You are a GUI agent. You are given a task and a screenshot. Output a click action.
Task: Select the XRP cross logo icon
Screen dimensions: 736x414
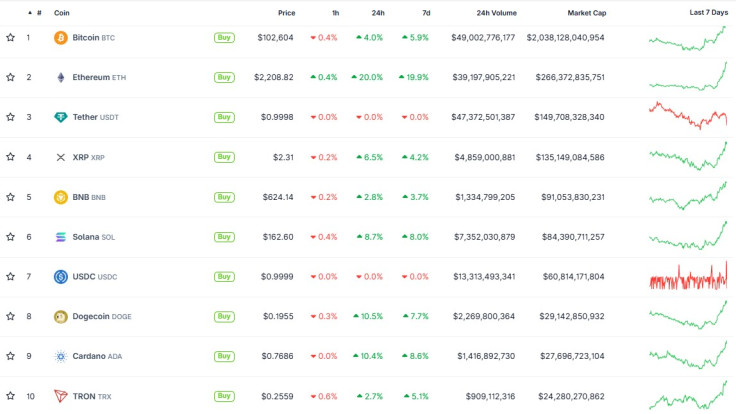point(61,157)
